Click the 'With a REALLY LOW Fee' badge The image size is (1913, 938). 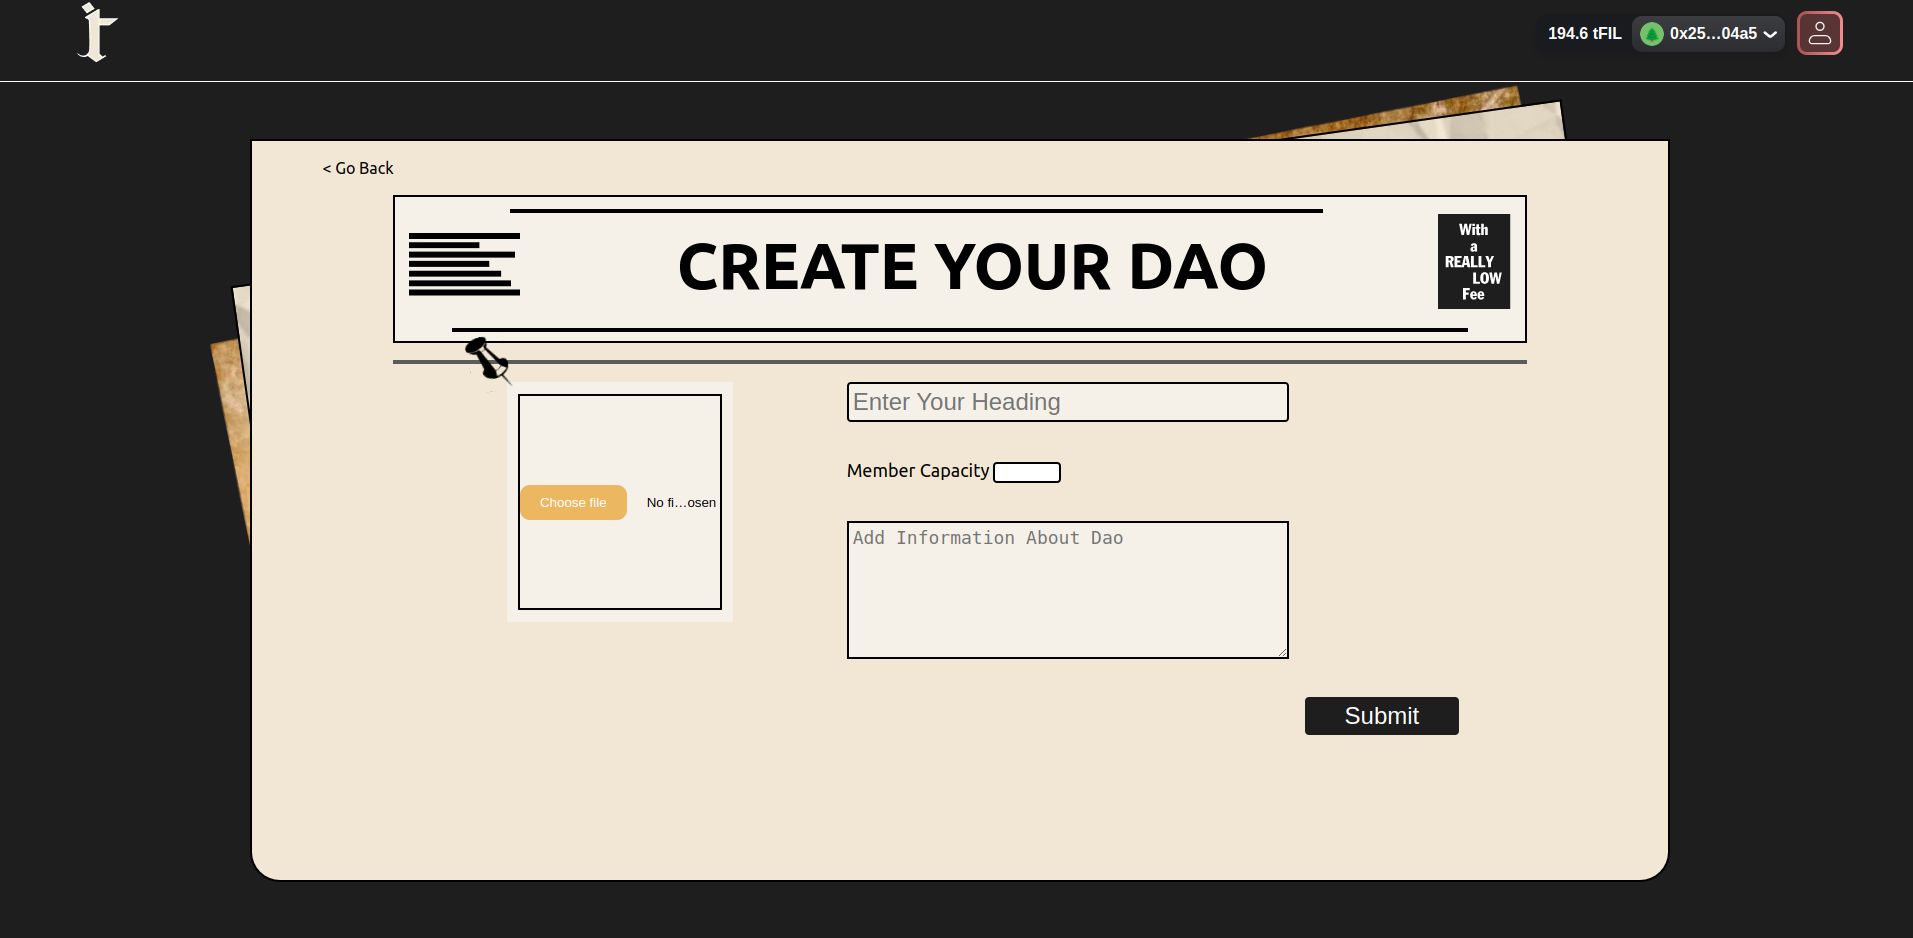1473,261
